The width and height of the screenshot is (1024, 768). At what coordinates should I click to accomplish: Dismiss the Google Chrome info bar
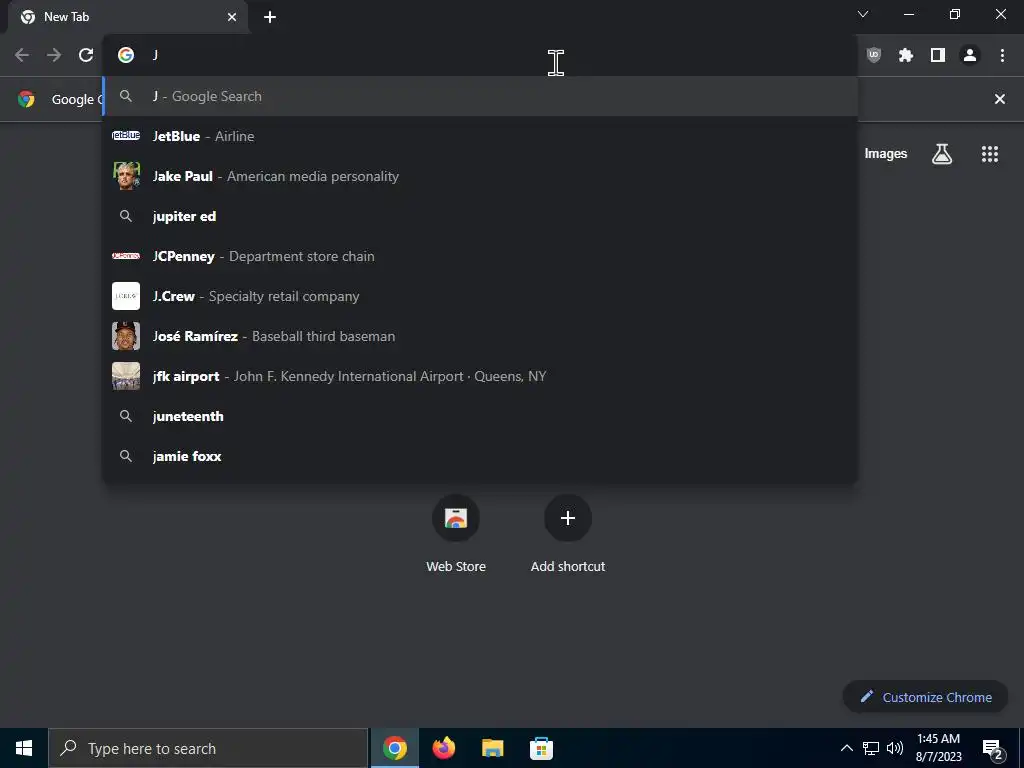tap(1000, 99)
